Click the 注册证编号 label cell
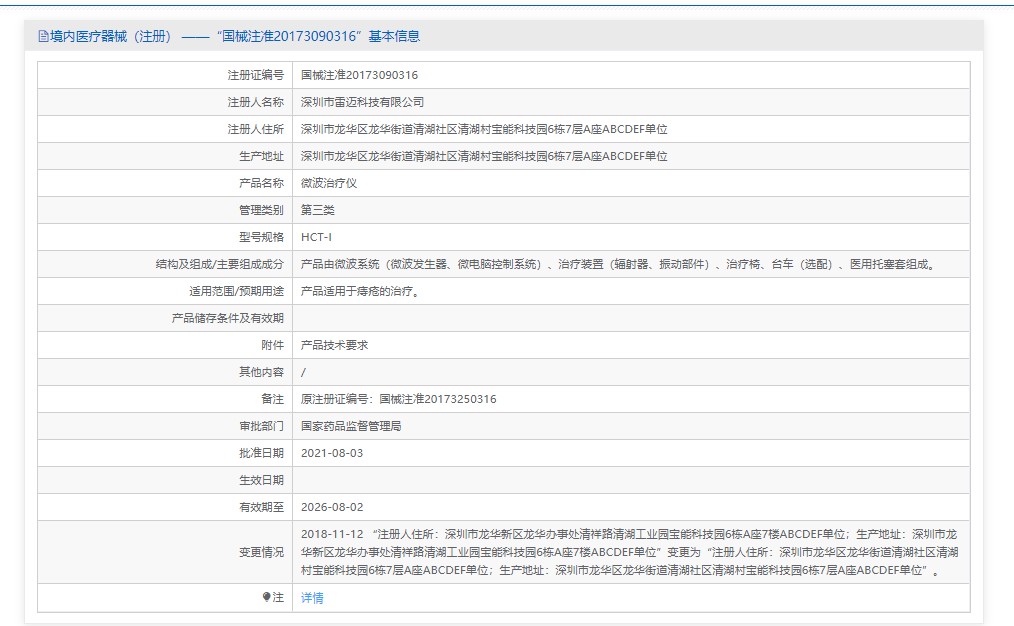 click(255, 75)
